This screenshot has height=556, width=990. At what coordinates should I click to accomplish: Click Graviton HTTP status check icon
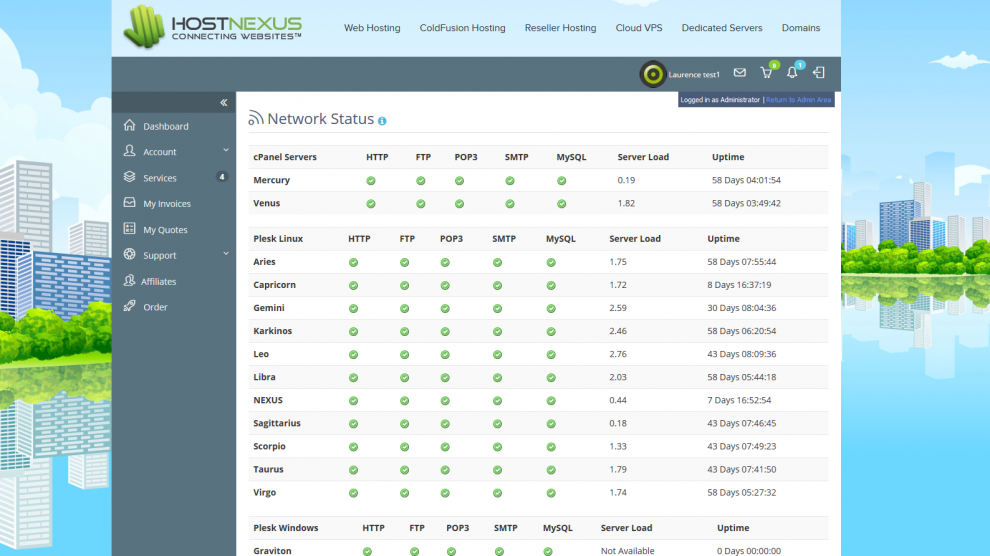(367, 552)
